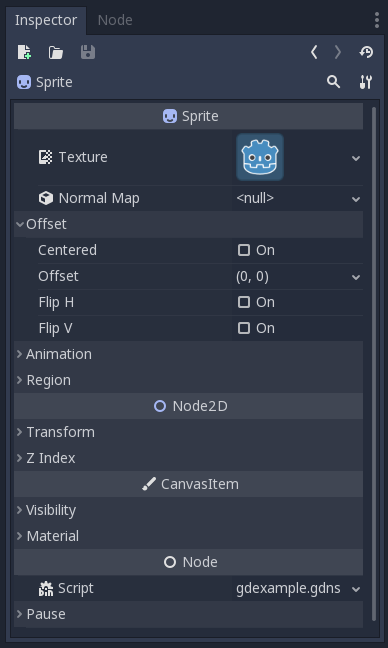Image resolution: width=388 pixels, height=648 pixels.
Task: Select the Inspector tab
Action: pyautogui.click(x=46, y=20)
